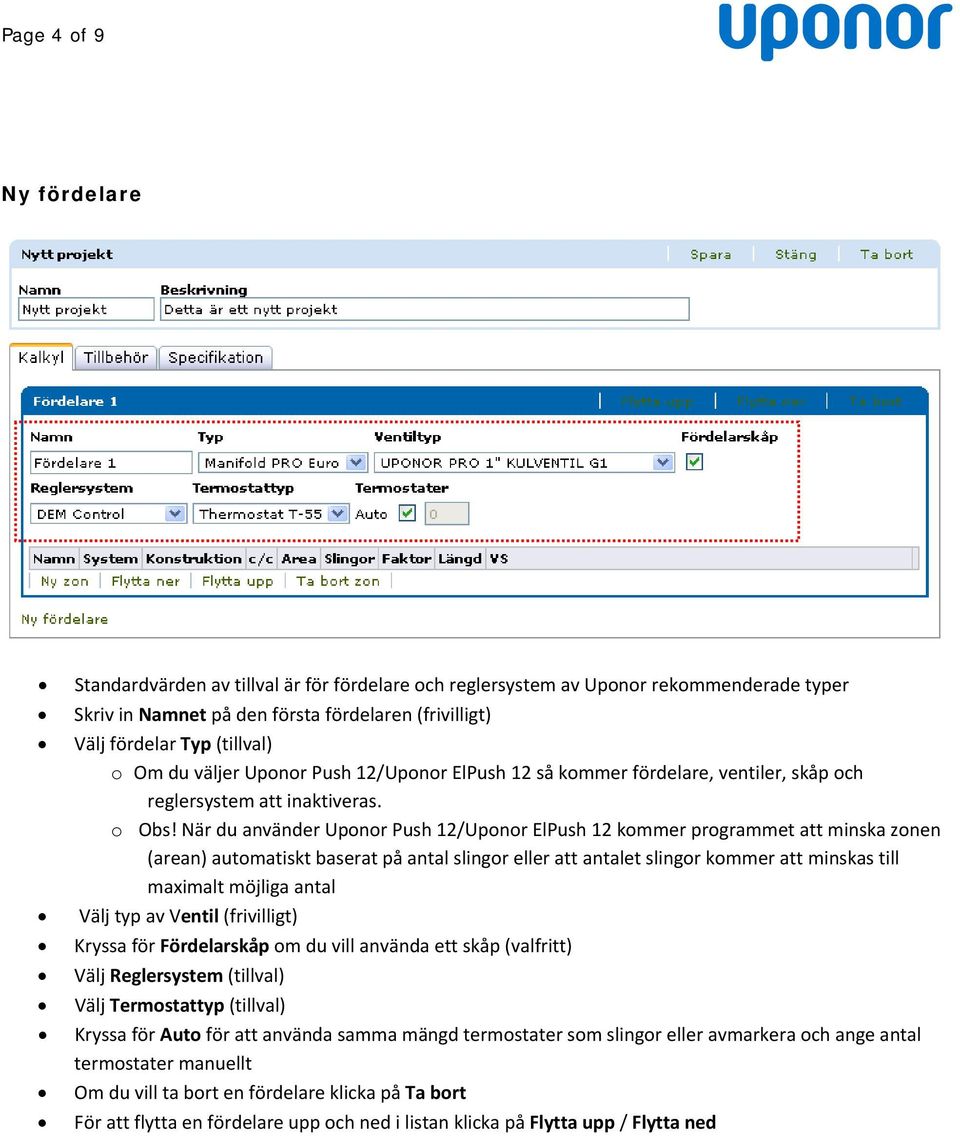Click the Konstruktion column header
This screenshot has height=1136, width=960.
point(193,559)
